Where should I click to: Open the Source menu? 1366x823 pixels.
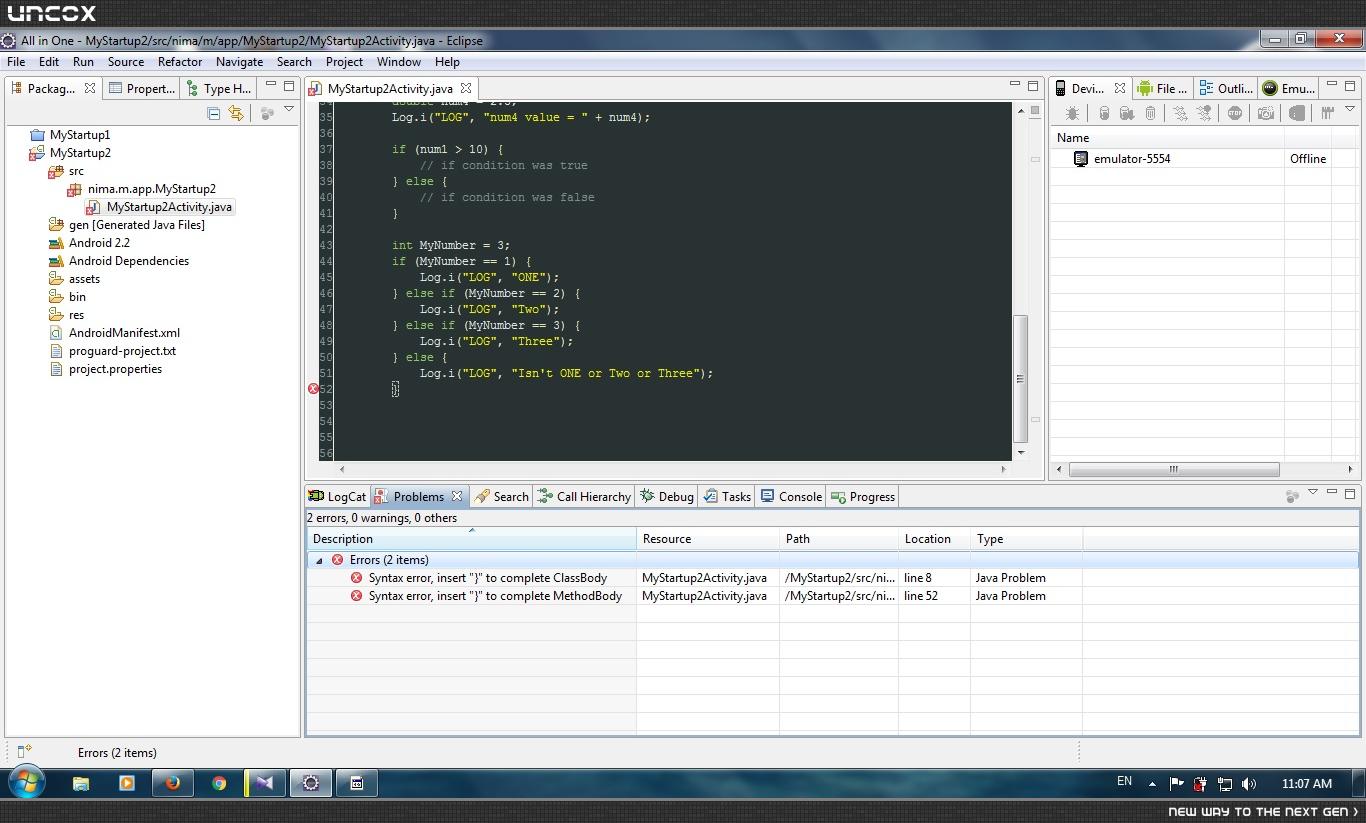(126, 62)
